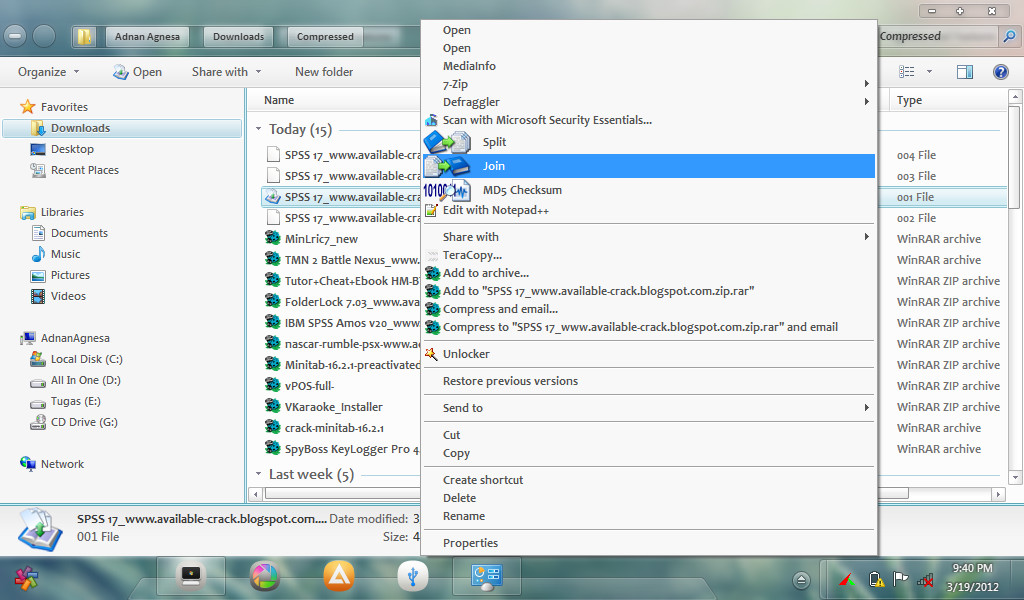Click the MD5 Checksum waveform icon
This screenshot has height=600, width=1024.
(x=447, y=190)
